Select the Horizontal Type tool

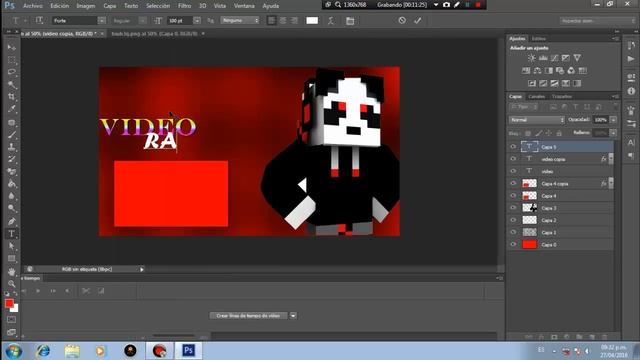11,234
